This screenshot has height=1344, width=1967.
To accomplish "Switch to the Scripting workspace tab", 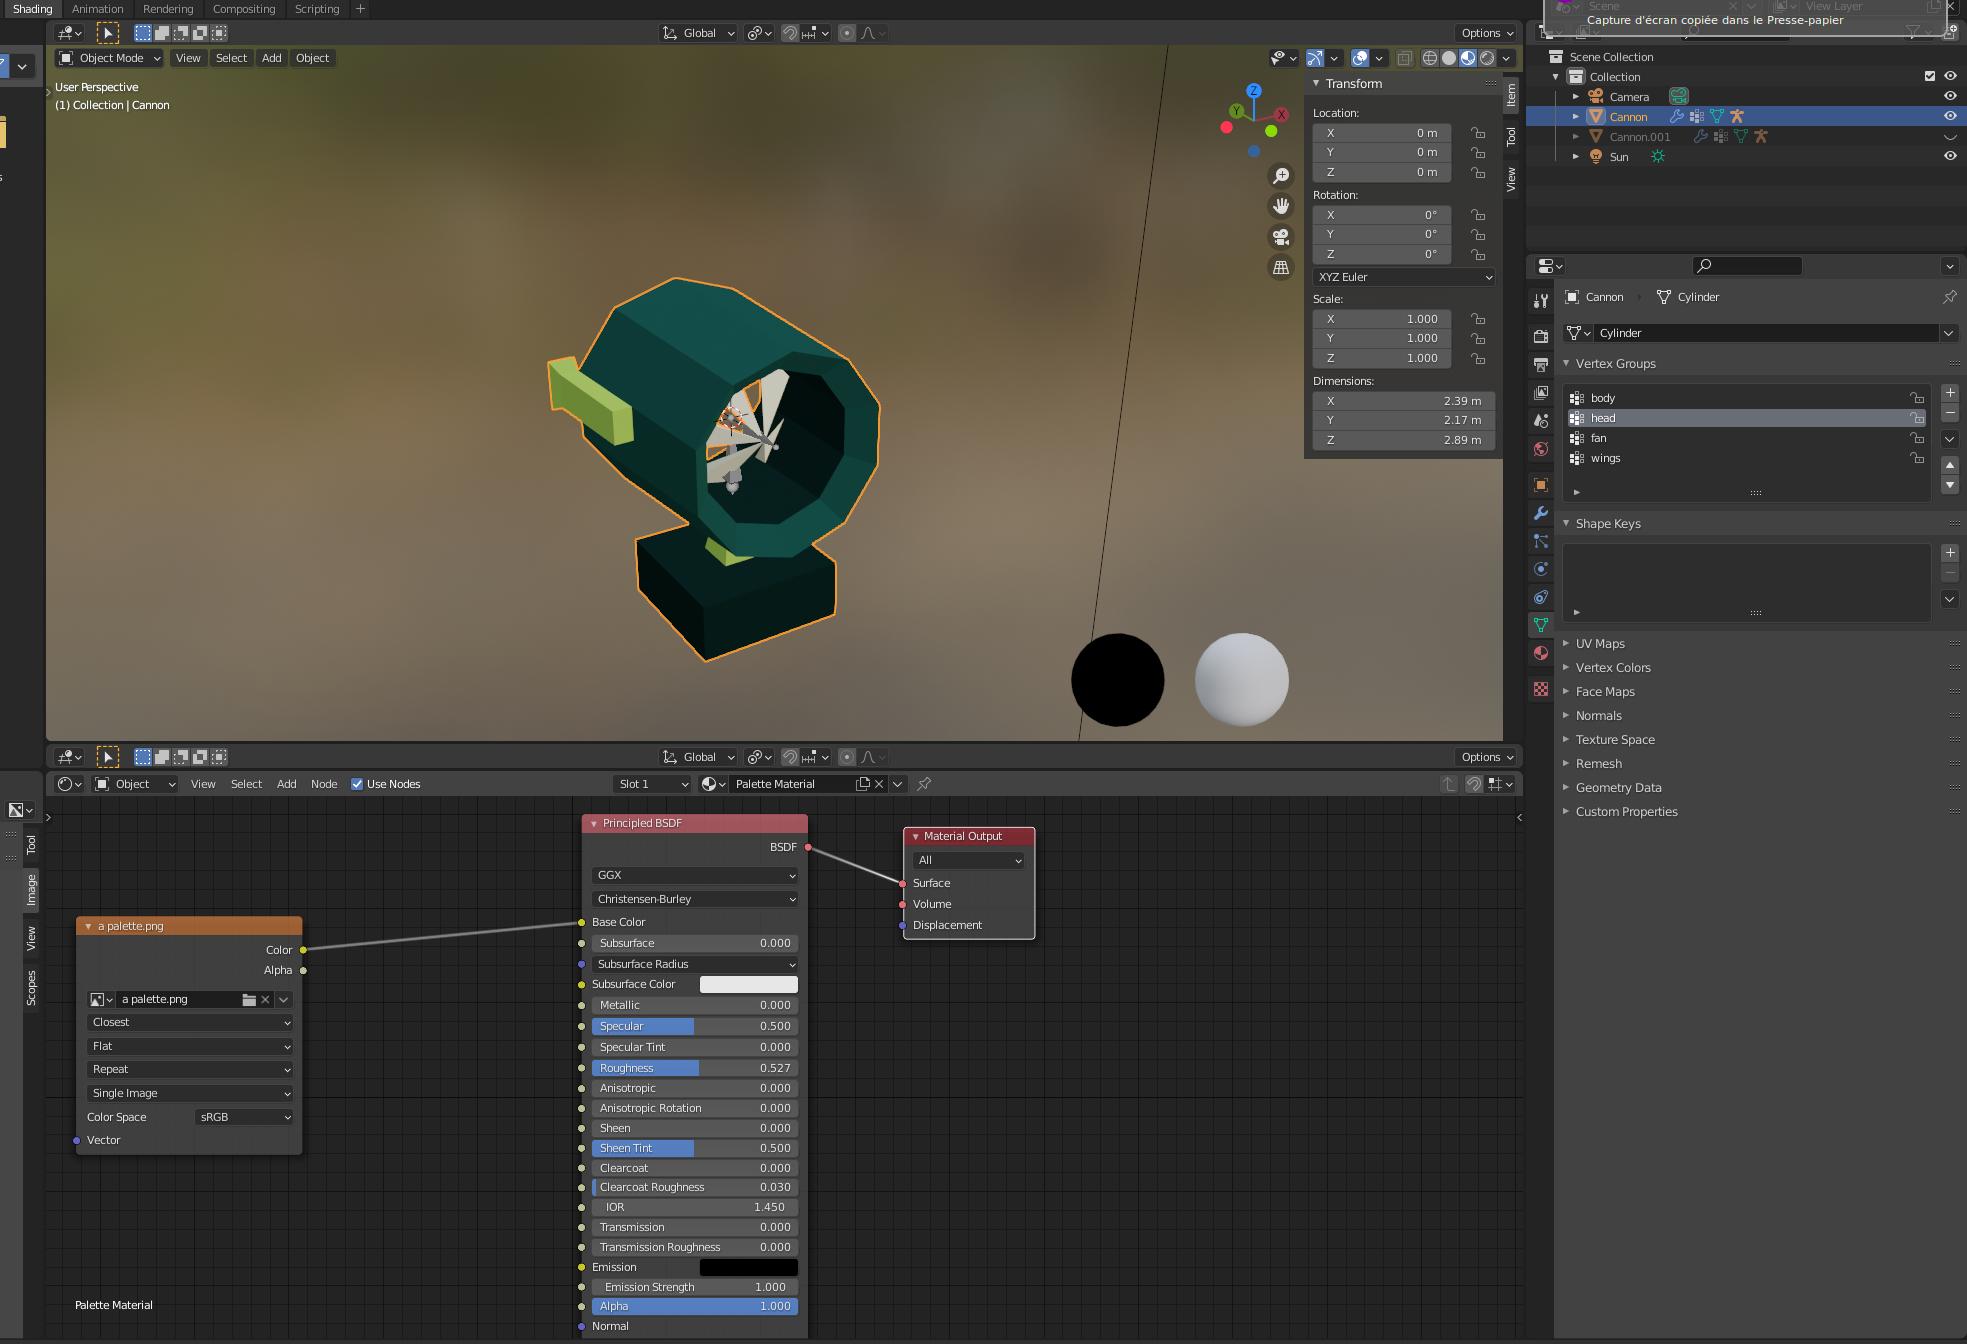I will coord(317,8).
